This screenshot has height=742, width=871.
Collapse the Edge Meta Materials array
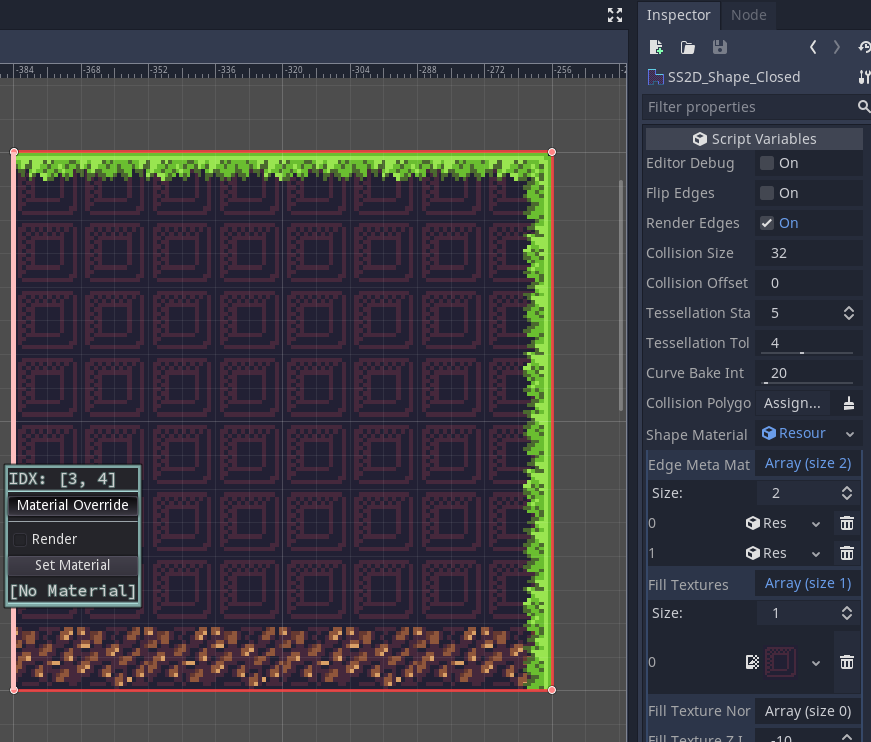point(807,463)
